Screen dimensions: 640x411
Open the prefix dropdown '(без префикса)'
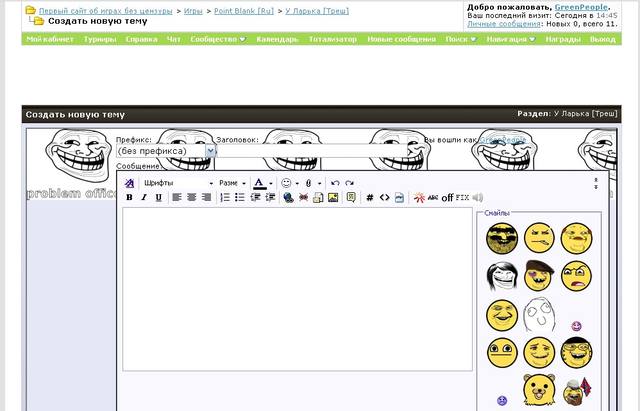[x=166, y=151]
